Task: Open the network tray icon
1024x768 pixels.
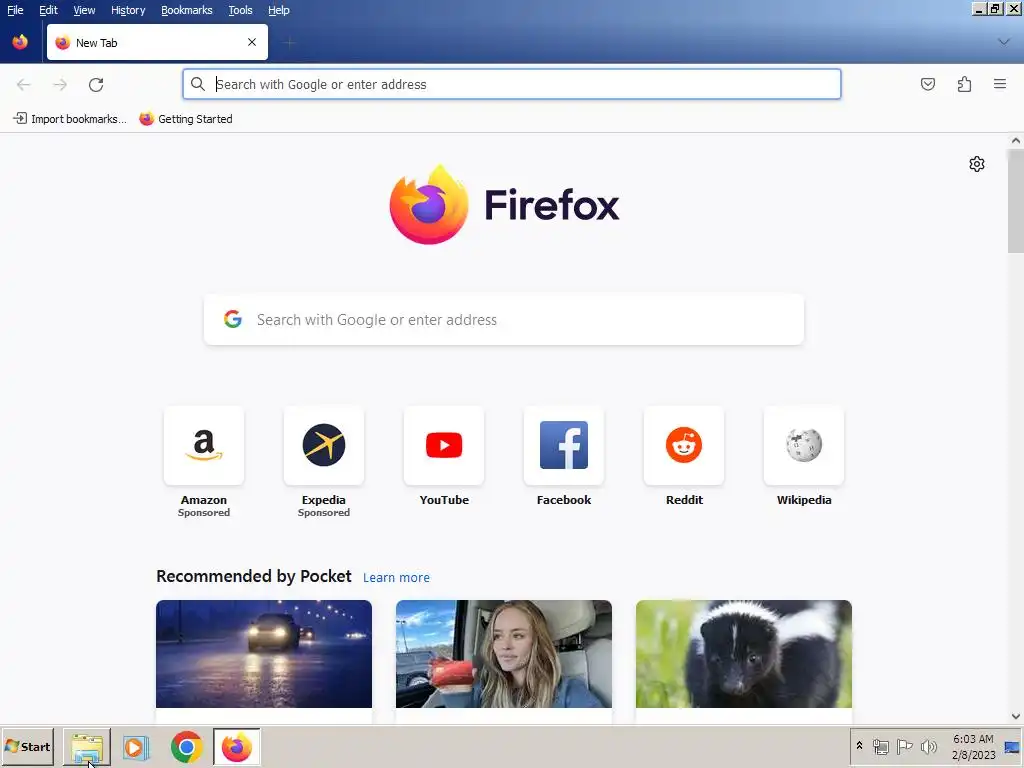Action: click(x=881, y=746)
